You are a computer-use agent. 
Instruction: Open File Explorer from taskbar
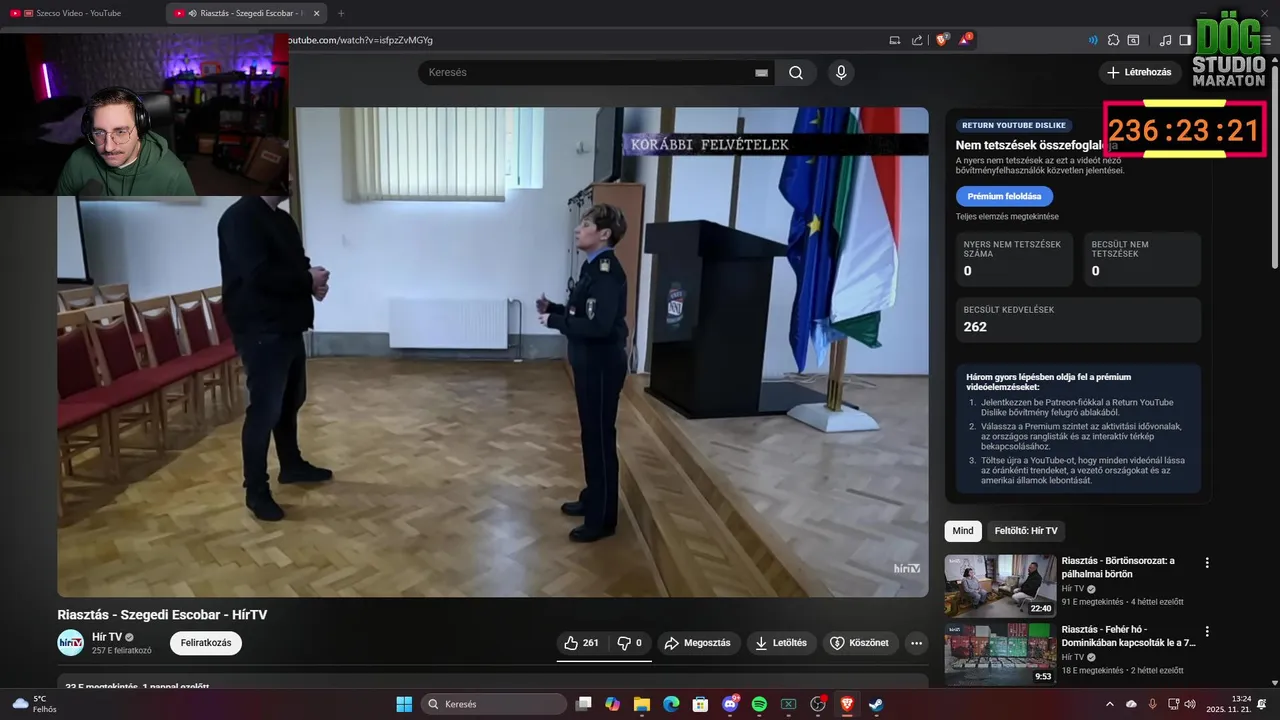(x=642, y=704)
